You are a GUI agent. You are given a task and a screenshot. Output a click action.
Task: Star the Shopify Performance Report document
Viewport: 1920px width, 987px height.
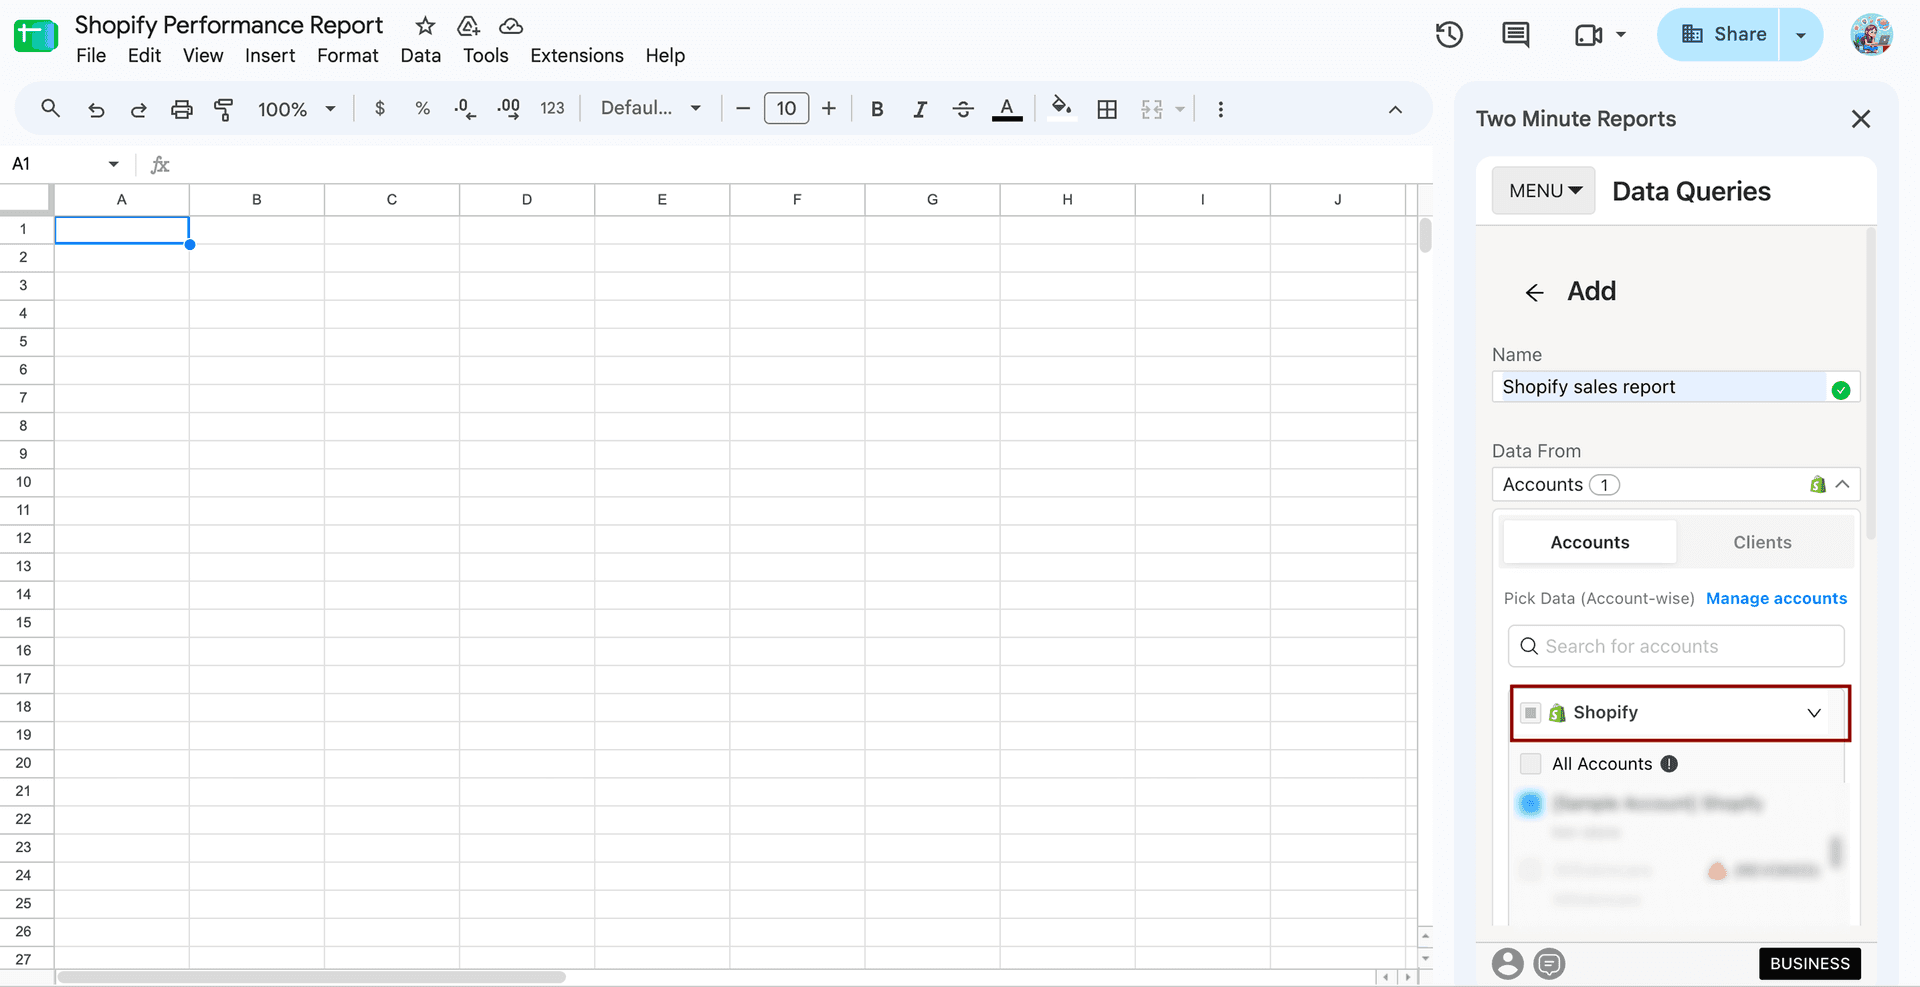pos(425,26)
